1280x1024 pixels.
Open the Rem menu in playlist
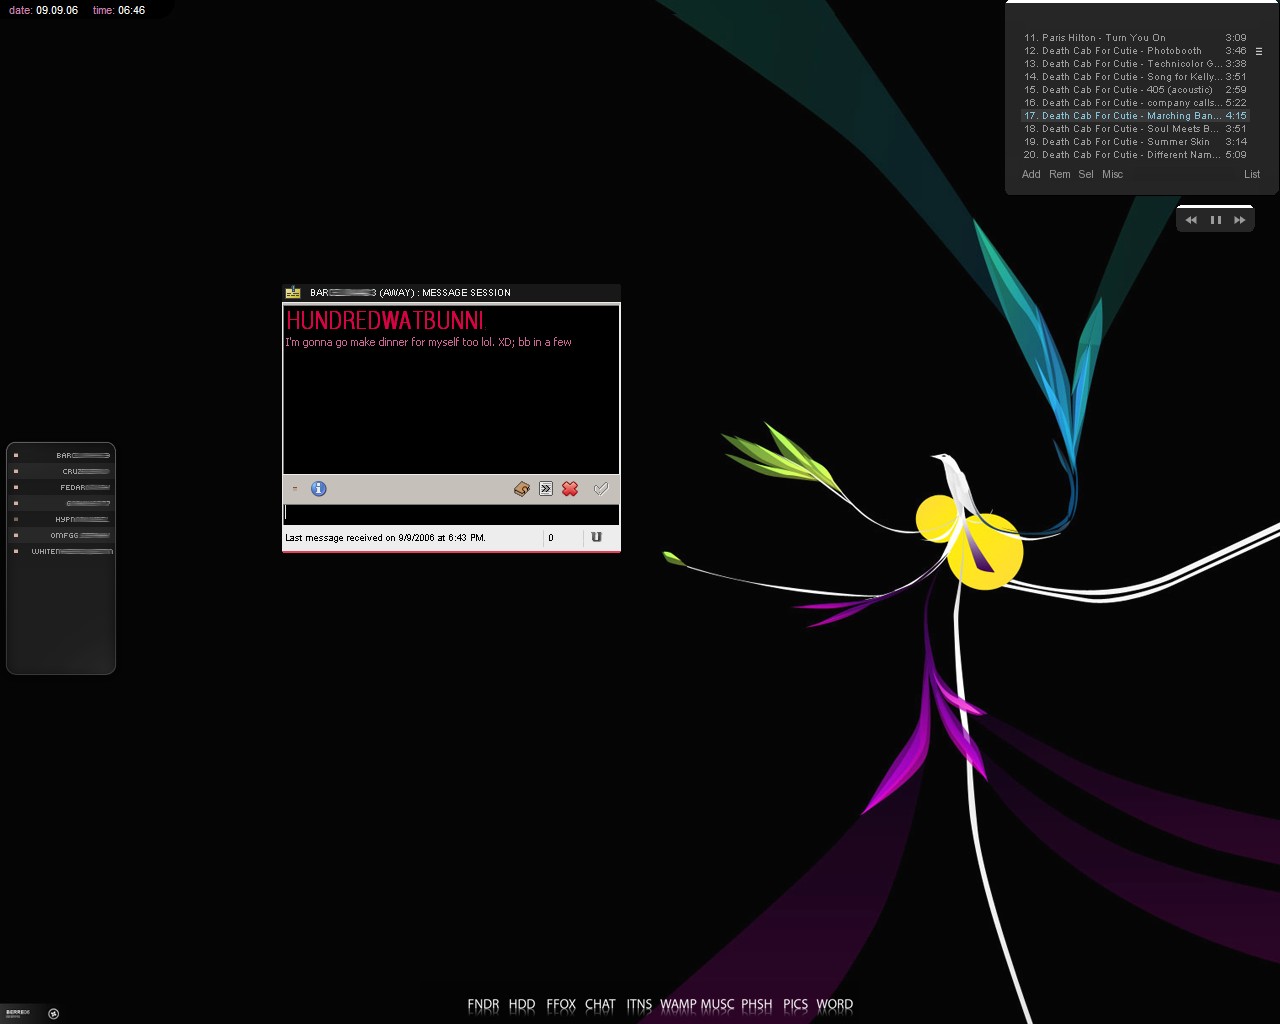click(x=1060, y=174)
